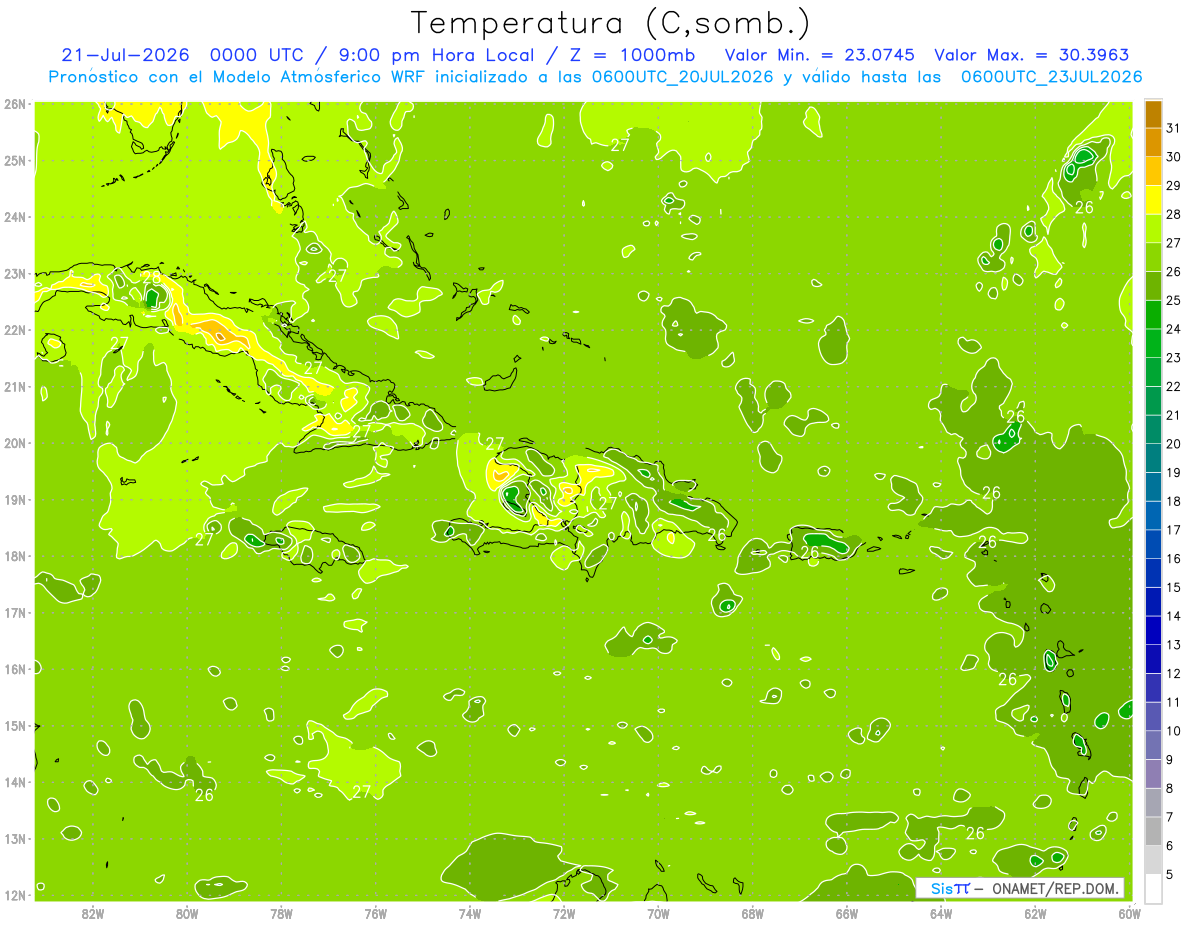Click the 13N latitude label
1200x927 pixels.
[x=15, y=838]
